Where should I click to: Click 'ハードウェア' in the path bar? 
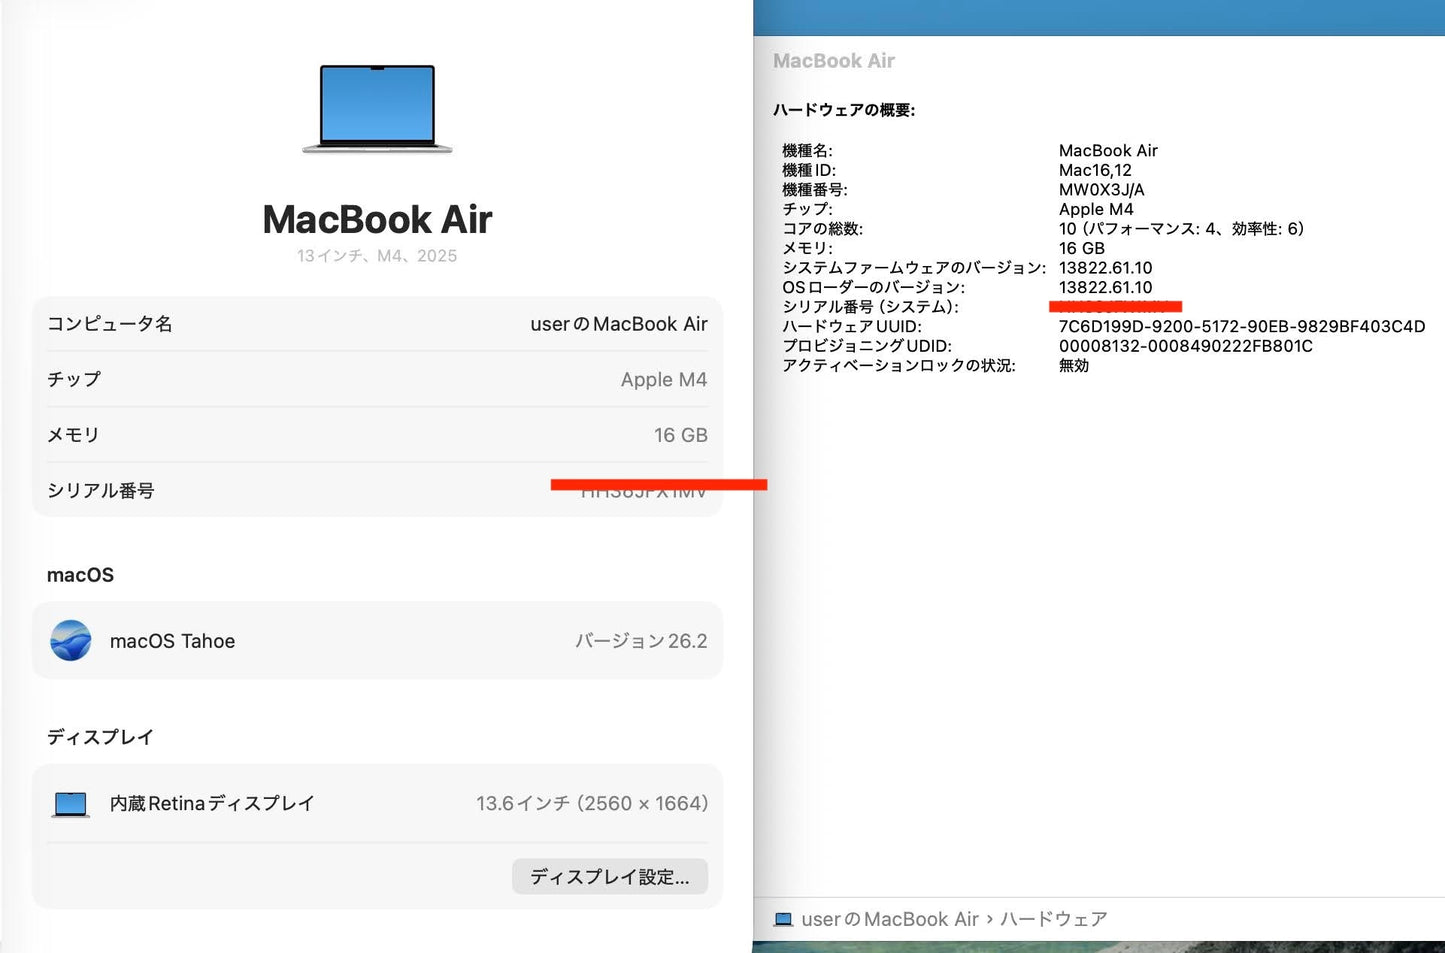click(x=1054, y=919)
